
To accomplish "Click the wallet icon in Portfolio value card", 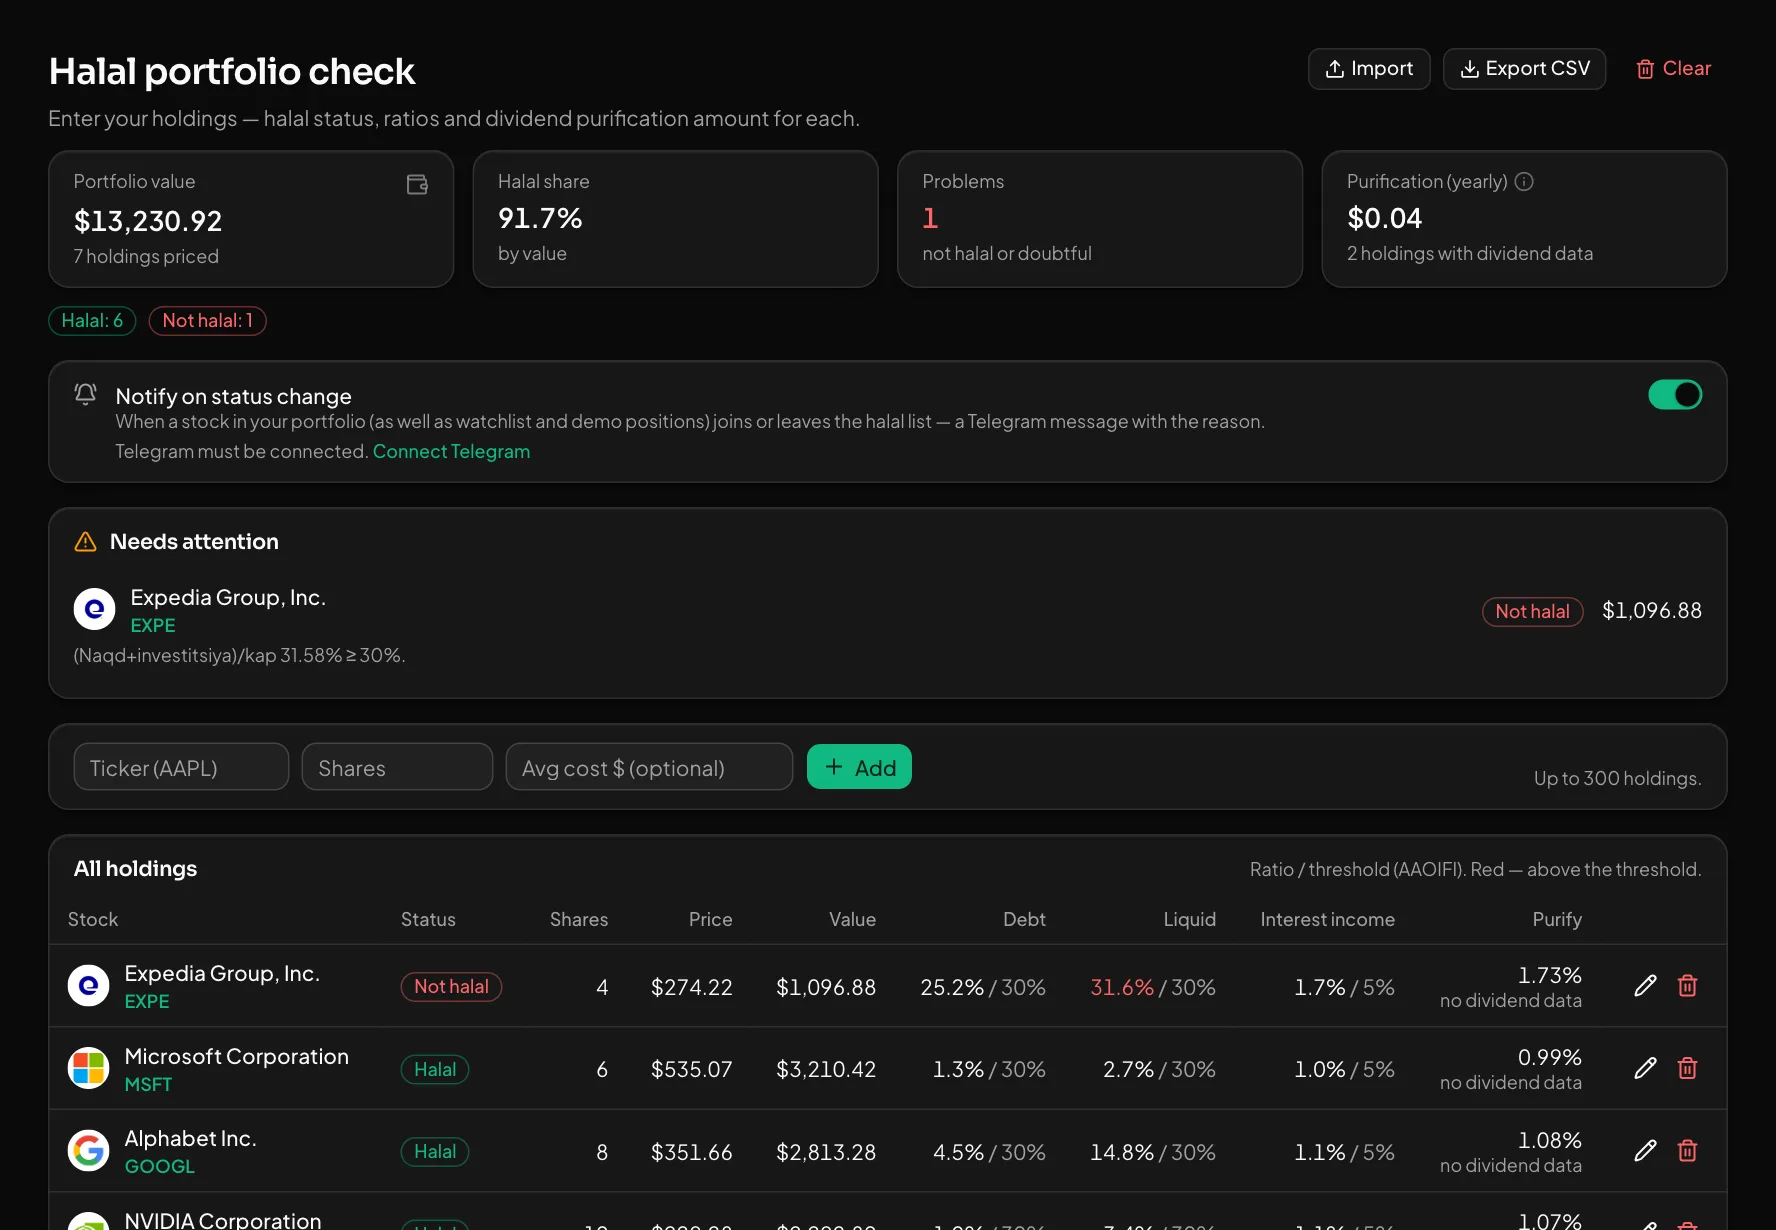I will pos(417,184).
